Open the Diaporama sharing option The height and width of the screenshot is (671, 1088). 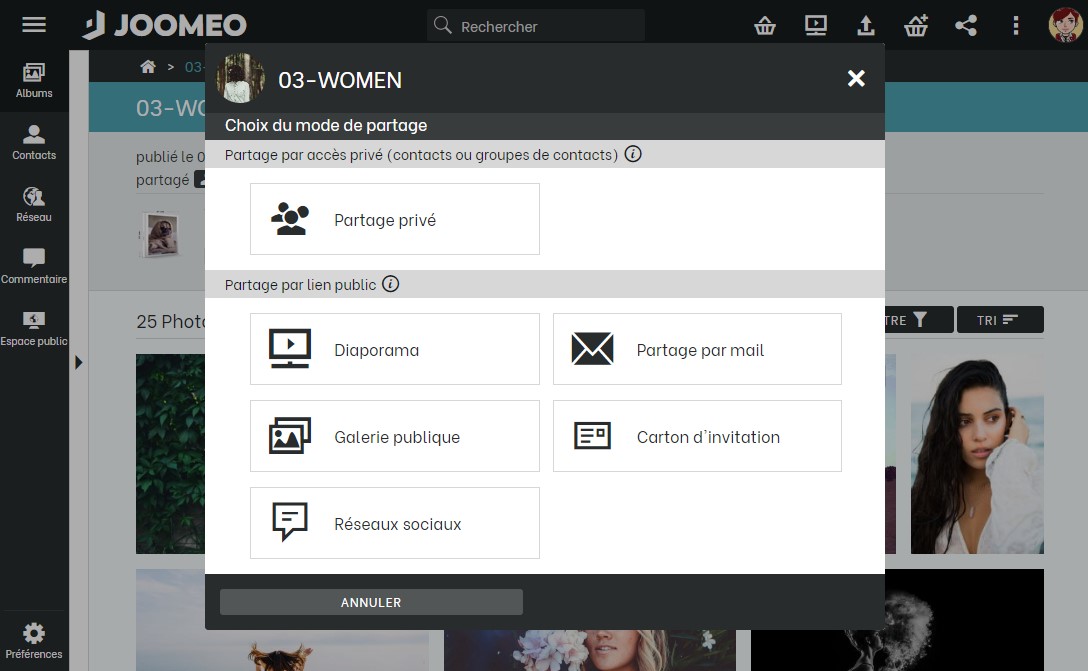tap(394, 349)
